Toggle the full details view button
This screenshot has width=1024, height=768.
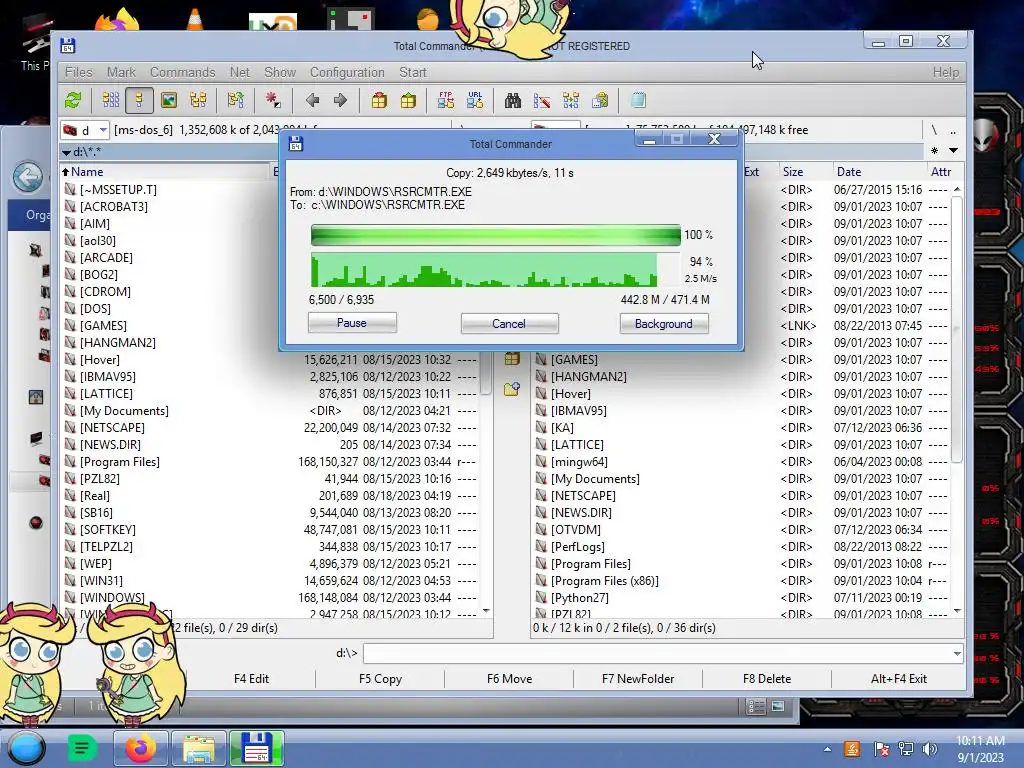pos(139,100)
